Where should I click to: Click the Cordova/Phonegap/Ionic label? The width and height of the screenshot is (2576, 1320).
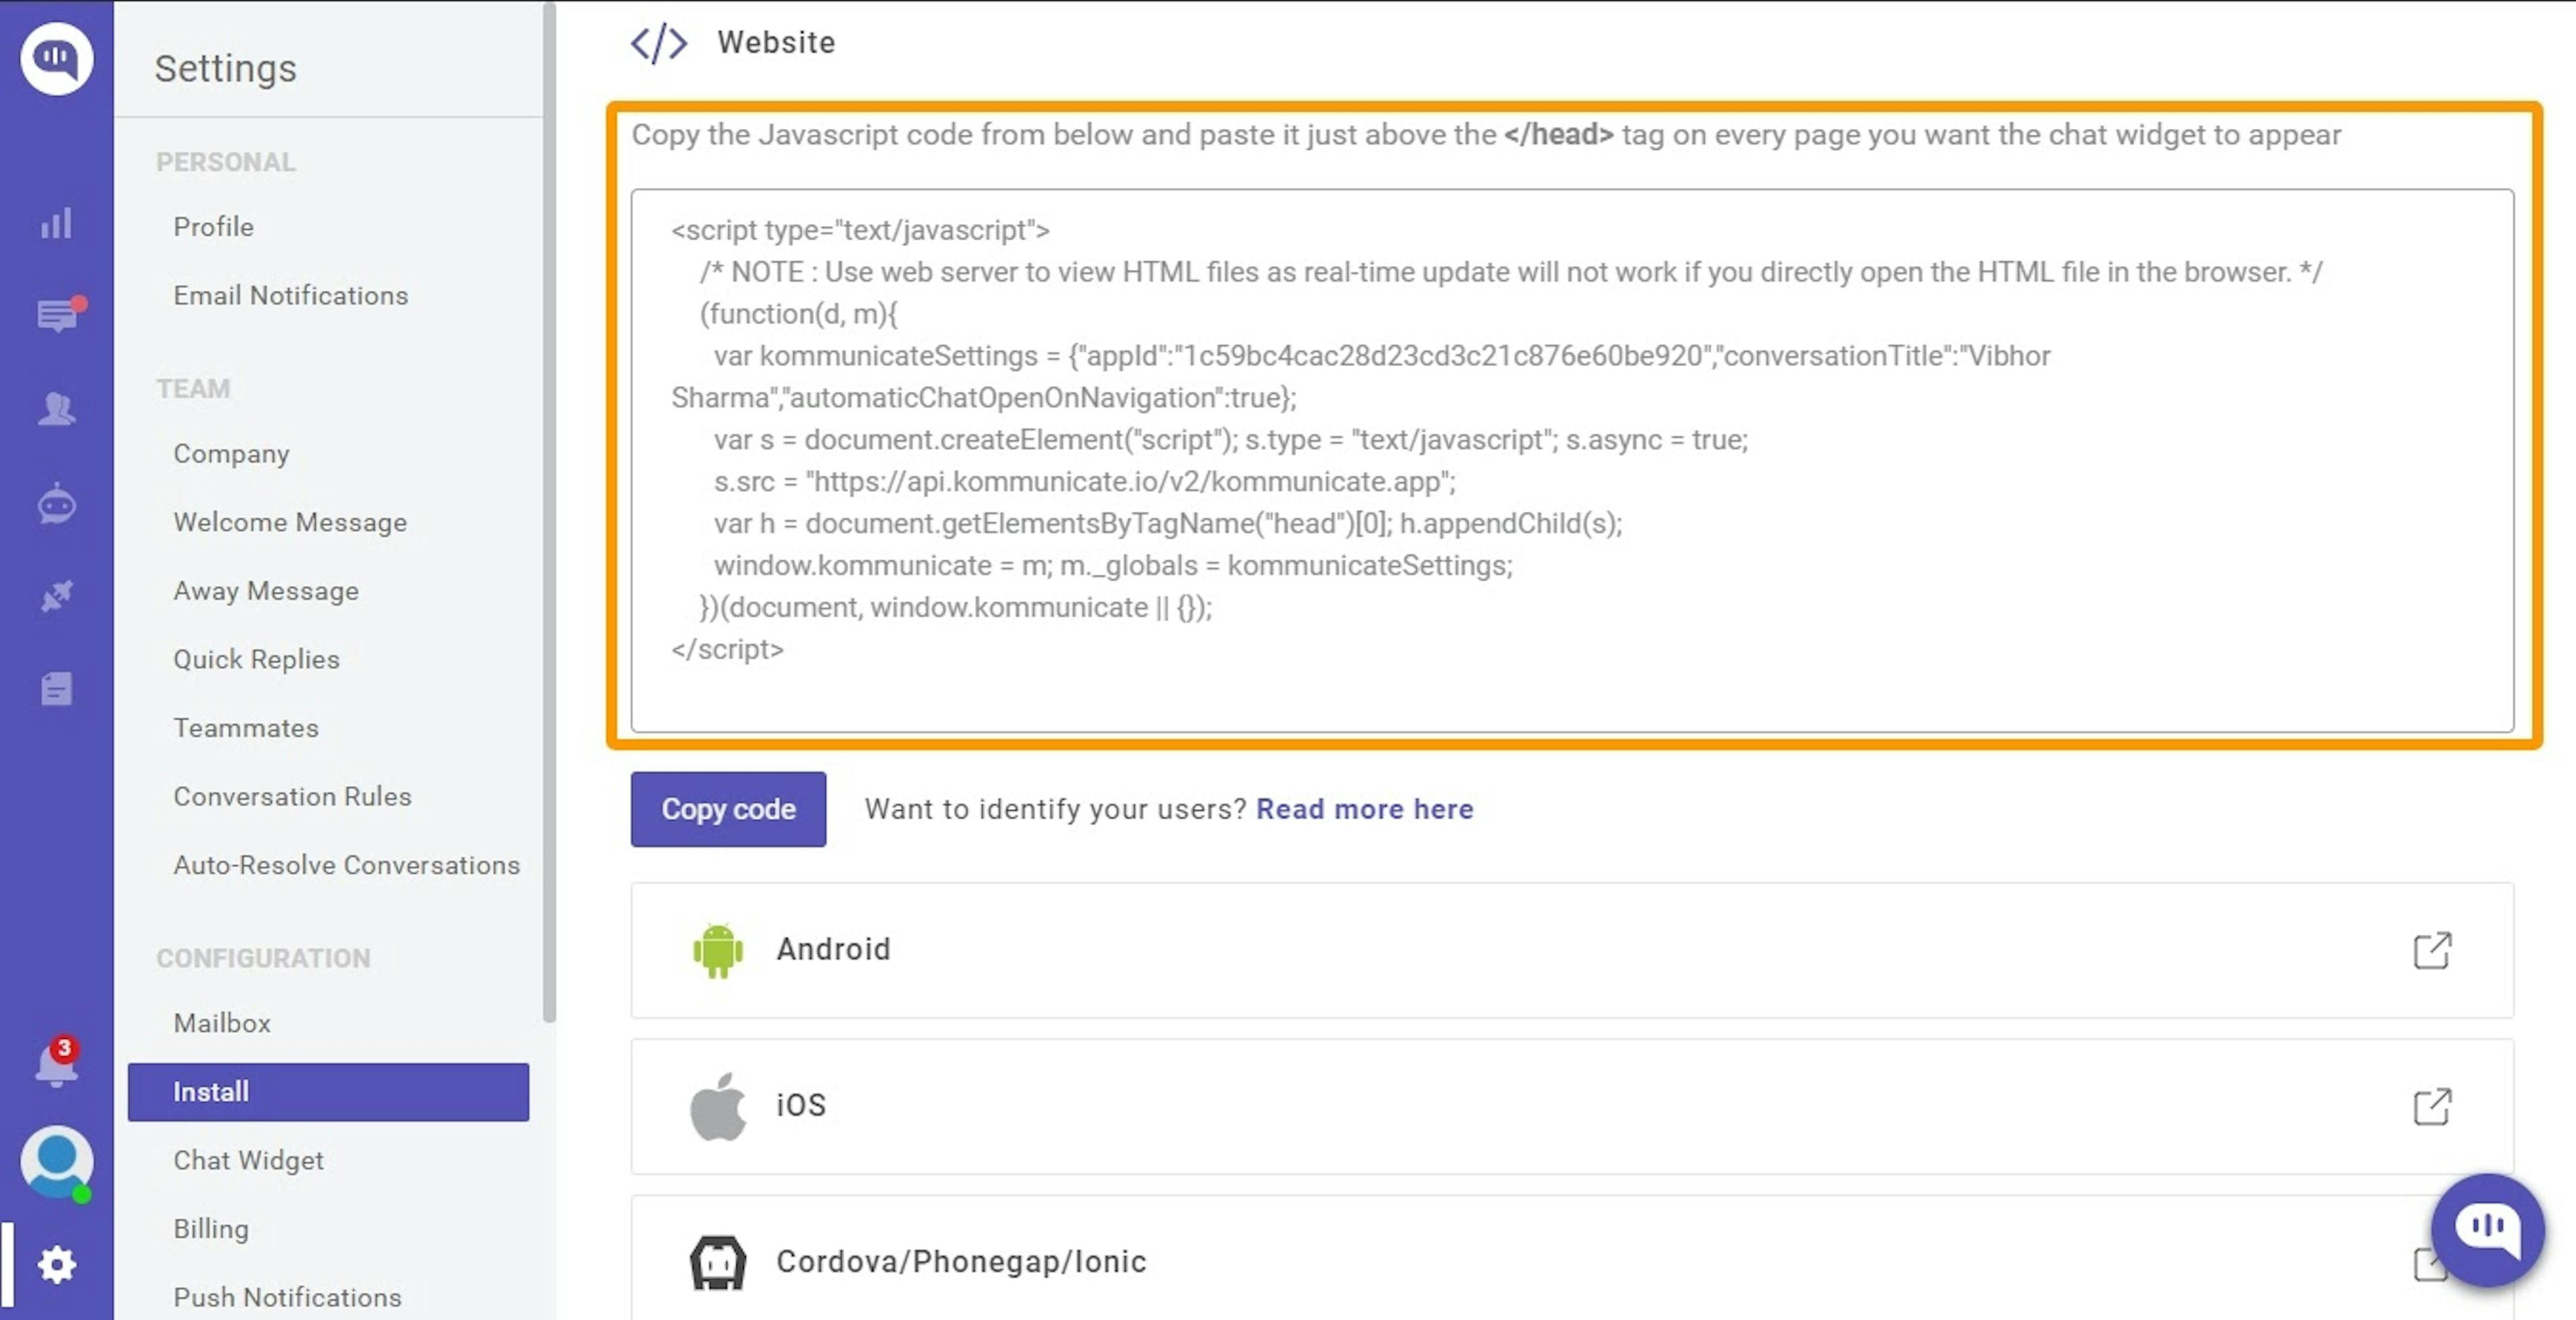pos(962,1261)
